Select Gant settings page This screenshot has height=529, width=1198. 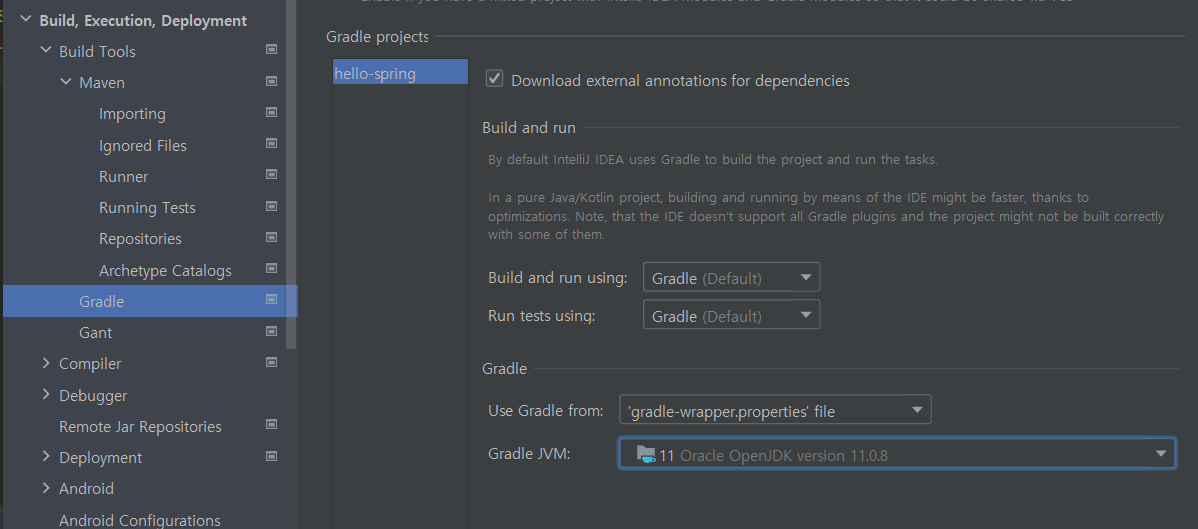click(96, 333)
